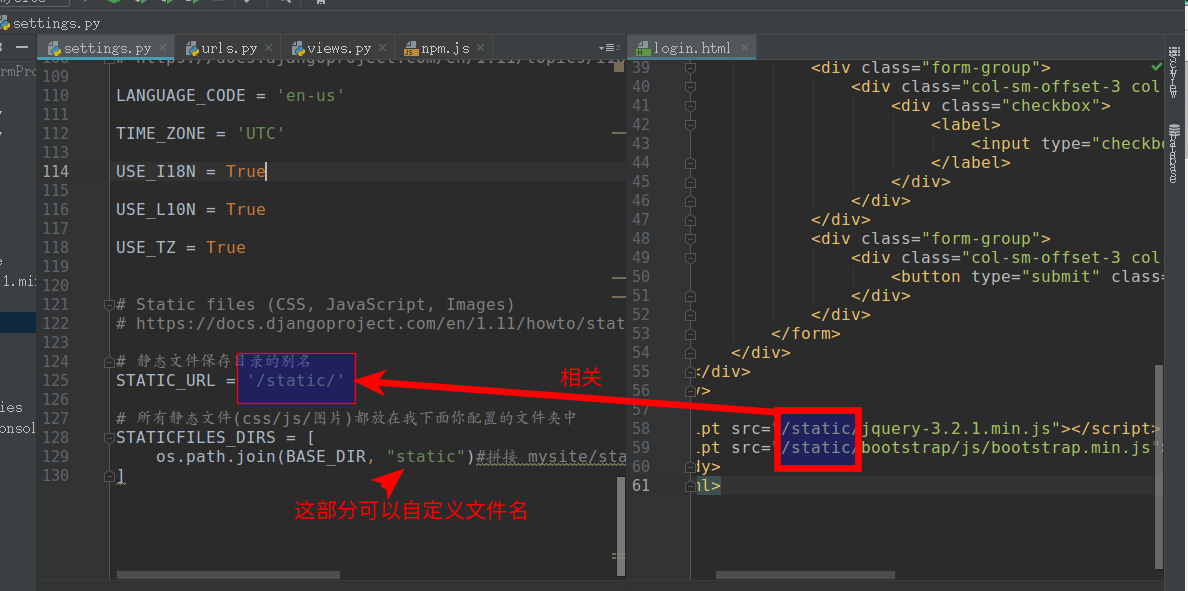
Task: Click the USE_TZ setting name
Action: point(145,248)
